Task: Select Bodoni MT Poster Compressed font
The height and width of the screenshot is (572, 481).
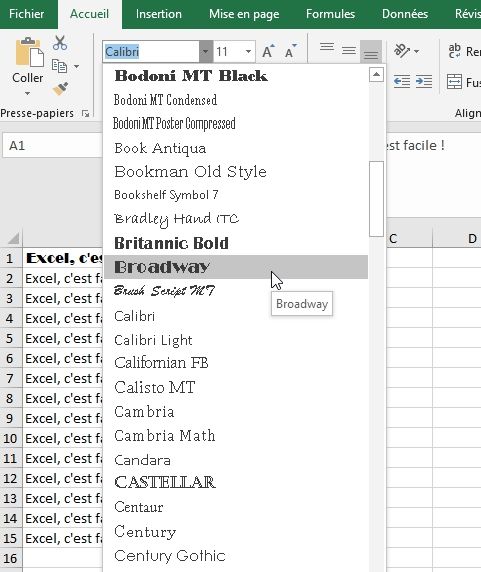Action: (x=236, y=124)
